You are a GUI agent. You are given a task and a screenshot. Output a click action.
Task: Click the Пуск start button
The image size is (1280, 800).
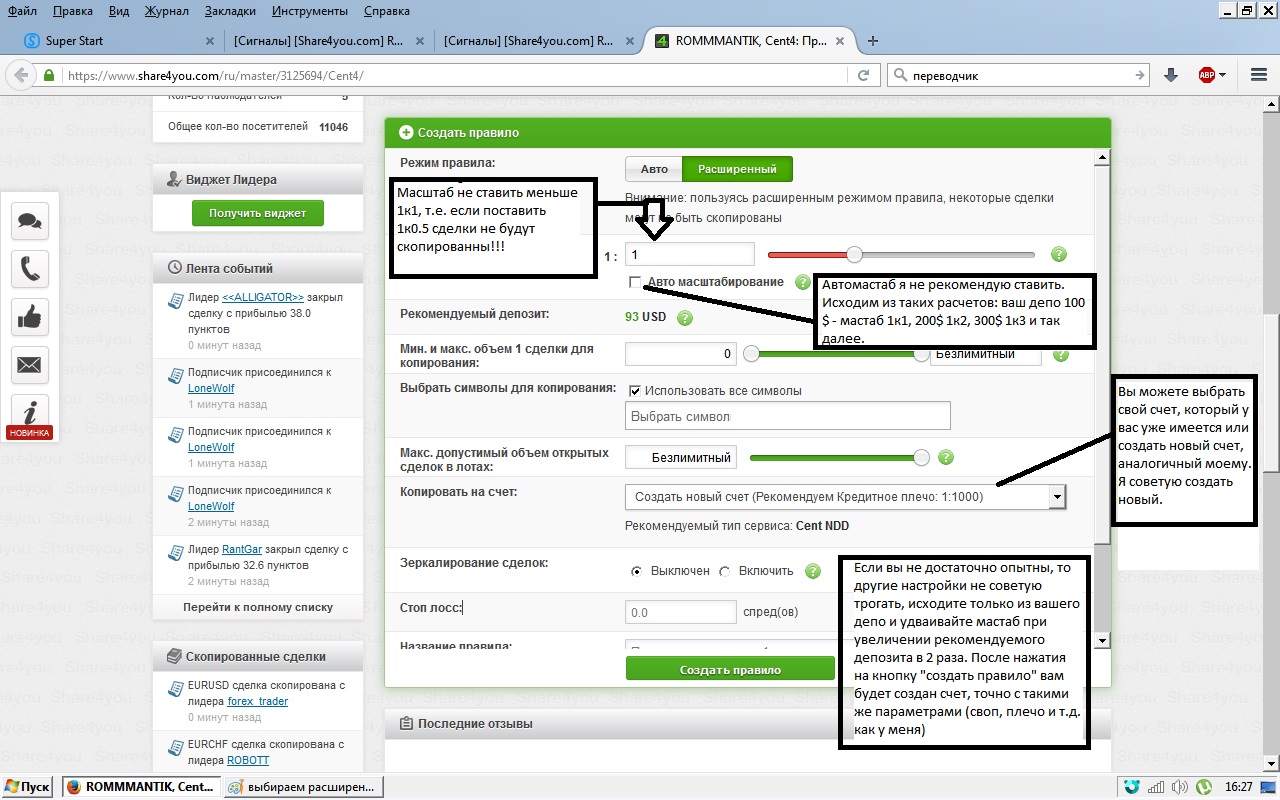click(28, 787)
